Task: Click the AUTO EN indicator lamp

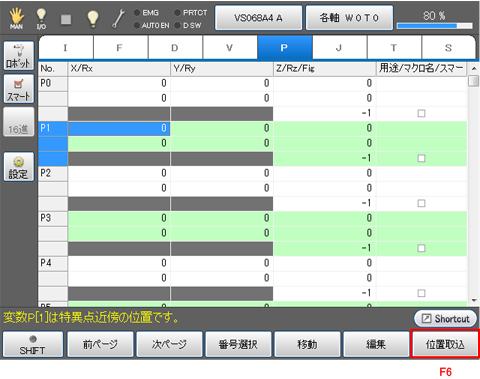Action: click(137, 25)
